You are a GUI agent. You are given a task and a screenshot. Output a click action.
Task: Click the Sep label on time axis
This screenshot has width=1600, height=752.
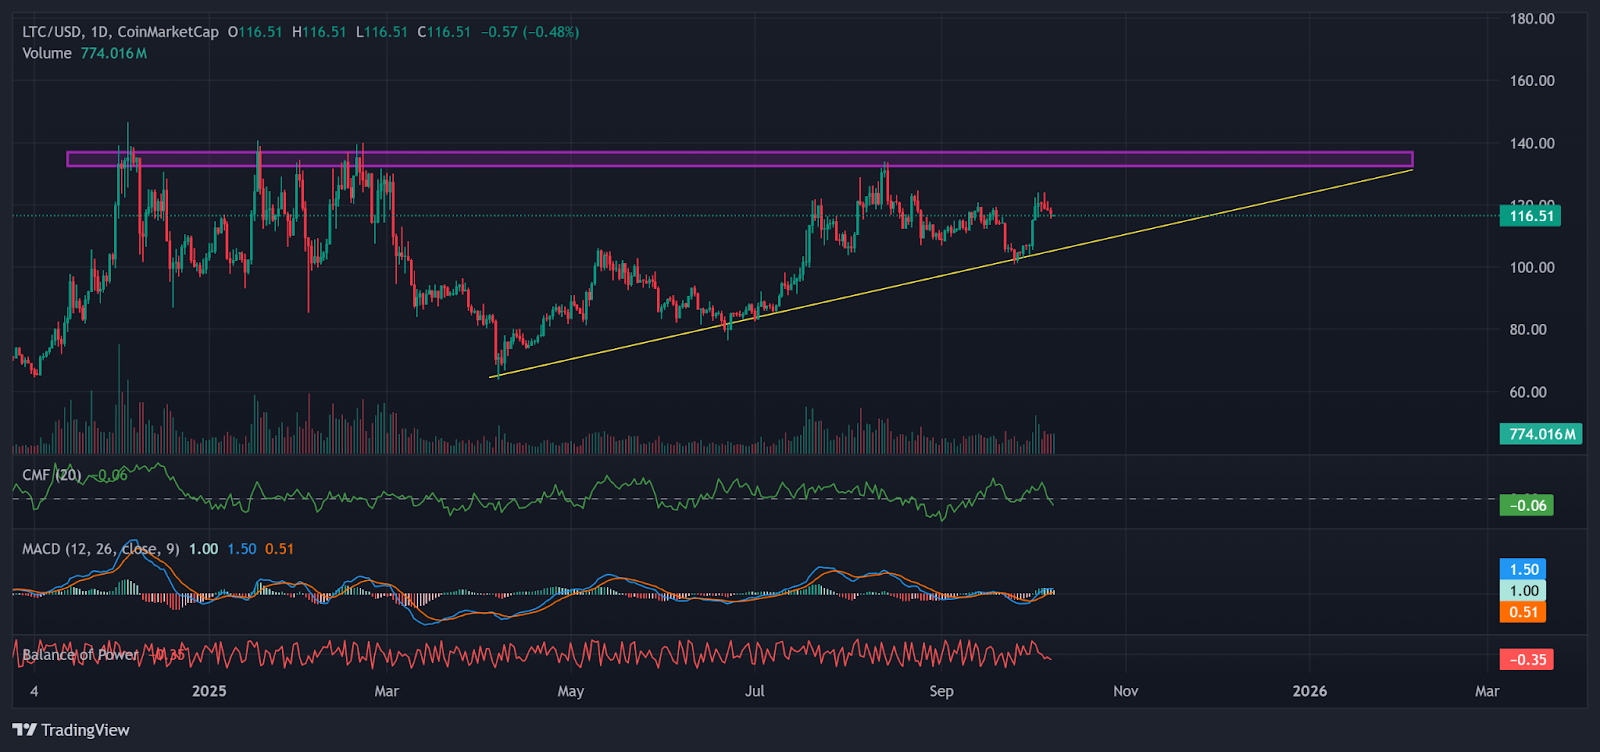tap(941, 691)
